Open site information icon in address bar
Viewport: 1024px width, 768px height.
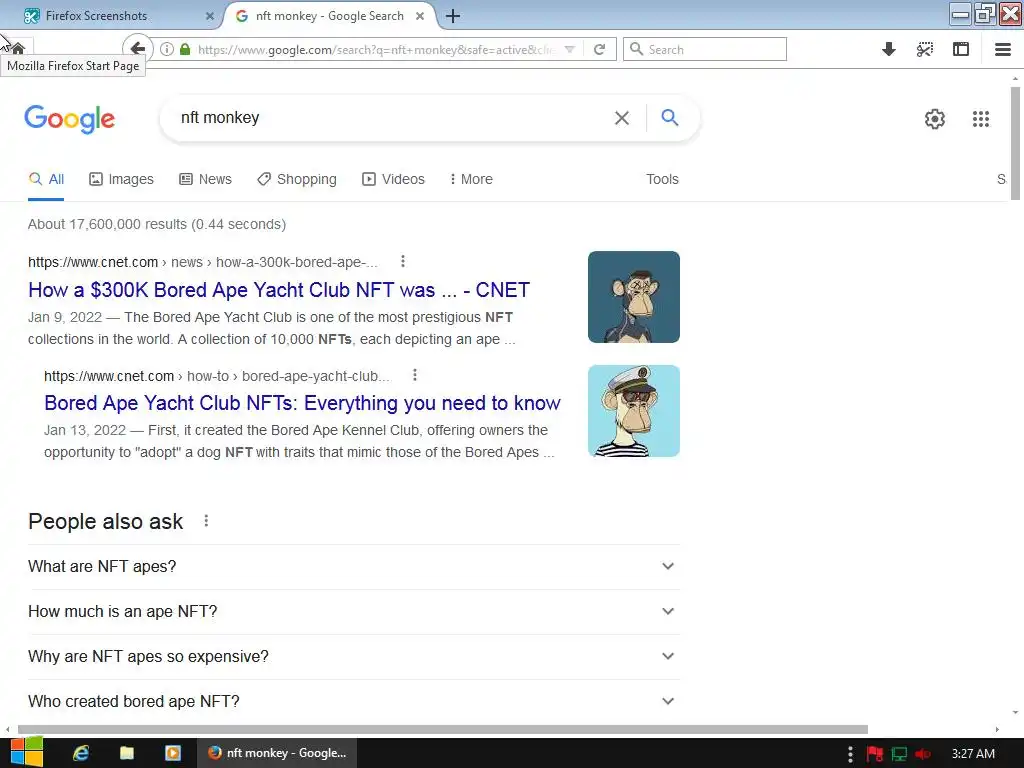(x=167, y=49)
